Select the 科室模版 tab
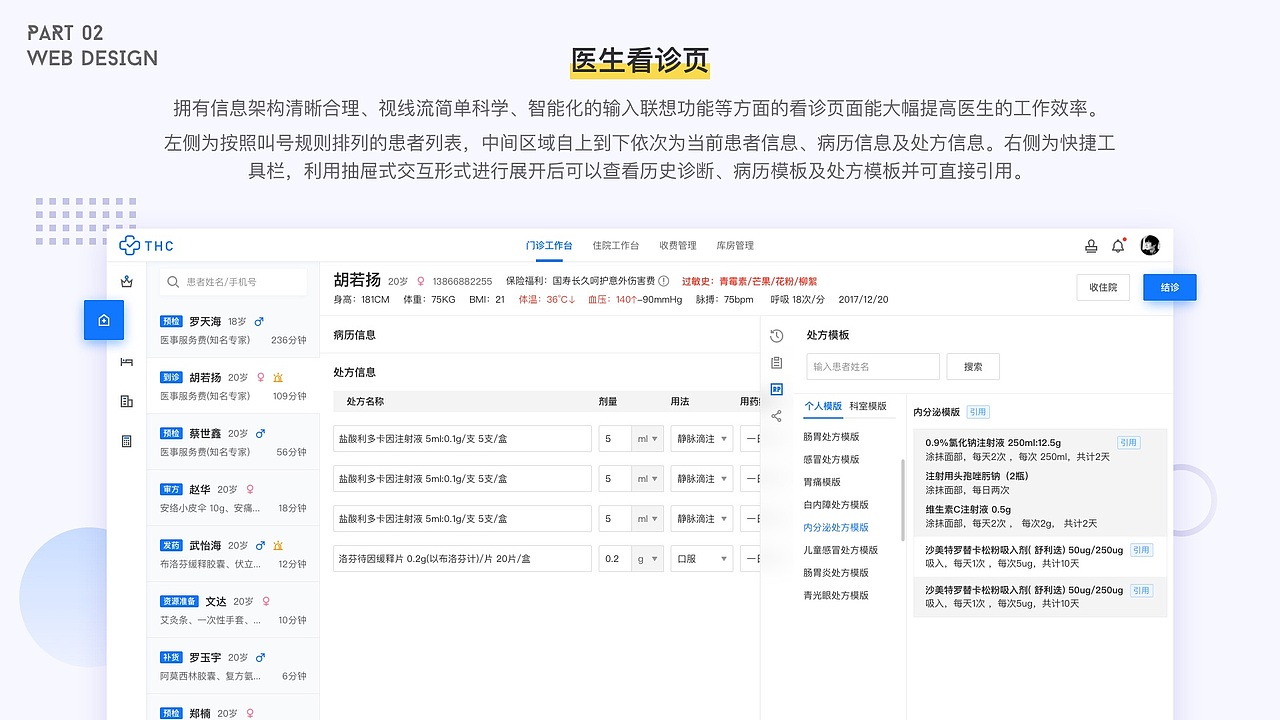The height and width of the screenshot is (720, 1280). [868, 407]
